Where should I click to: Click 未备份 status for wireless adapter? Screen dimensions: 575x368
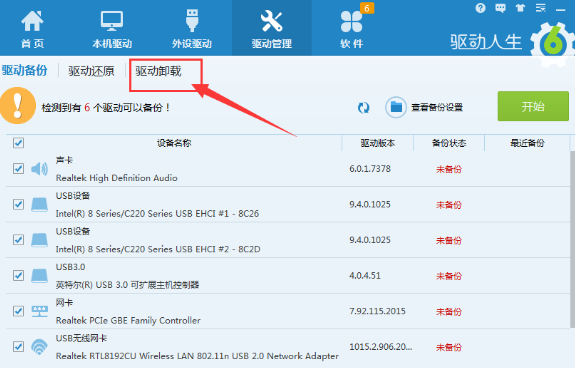tap(449, 347)
